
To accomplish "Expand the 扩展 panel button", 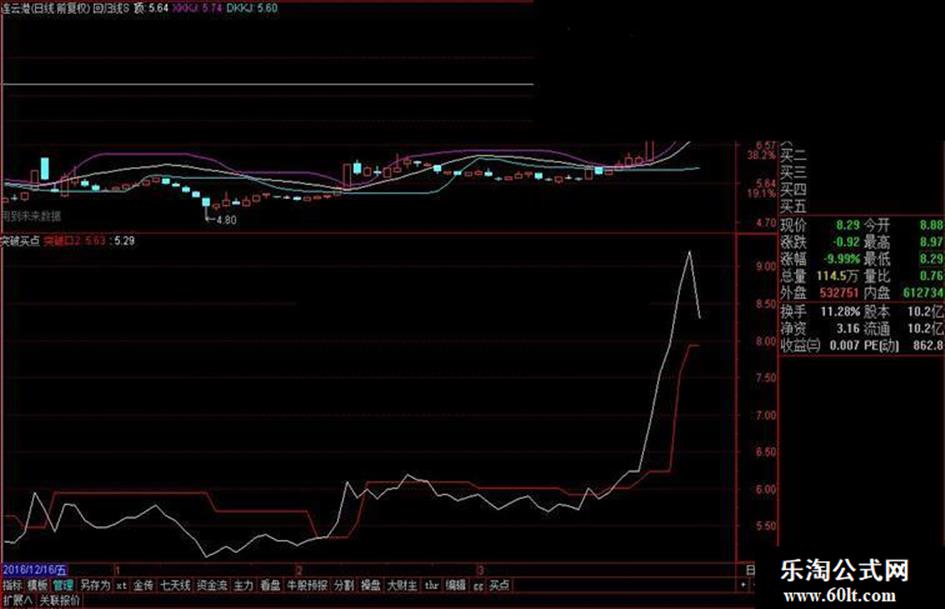I will tap(17, 600).
